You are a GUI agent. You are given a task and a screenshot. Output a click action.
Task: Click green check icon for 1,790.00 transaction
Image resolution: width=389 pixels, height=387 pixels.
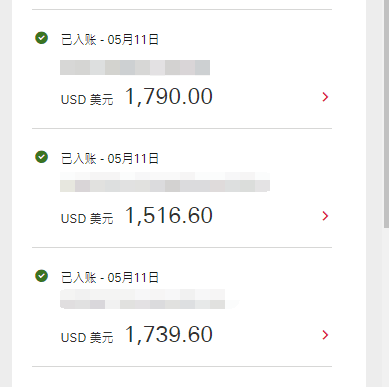[42, 38]
